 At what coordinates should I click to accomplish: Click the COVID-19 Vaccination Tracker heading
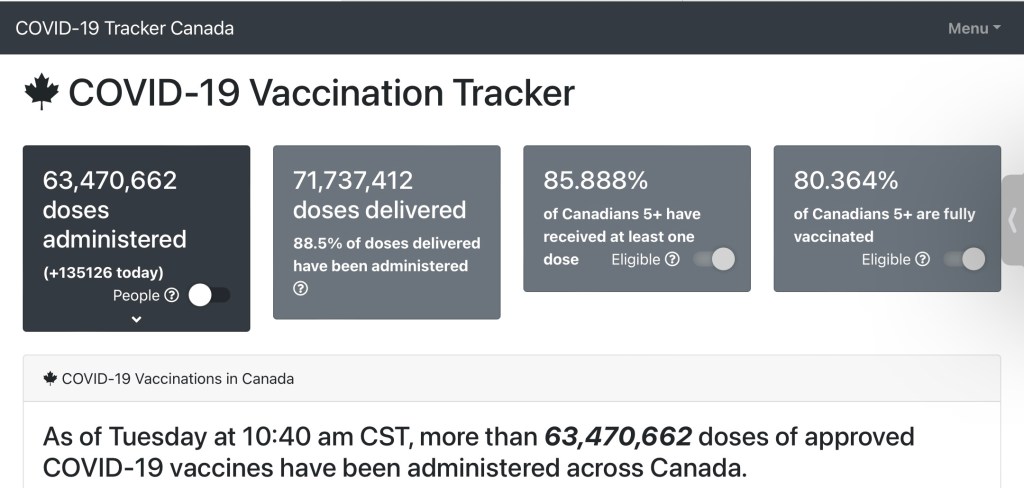(x=320, y=93)
